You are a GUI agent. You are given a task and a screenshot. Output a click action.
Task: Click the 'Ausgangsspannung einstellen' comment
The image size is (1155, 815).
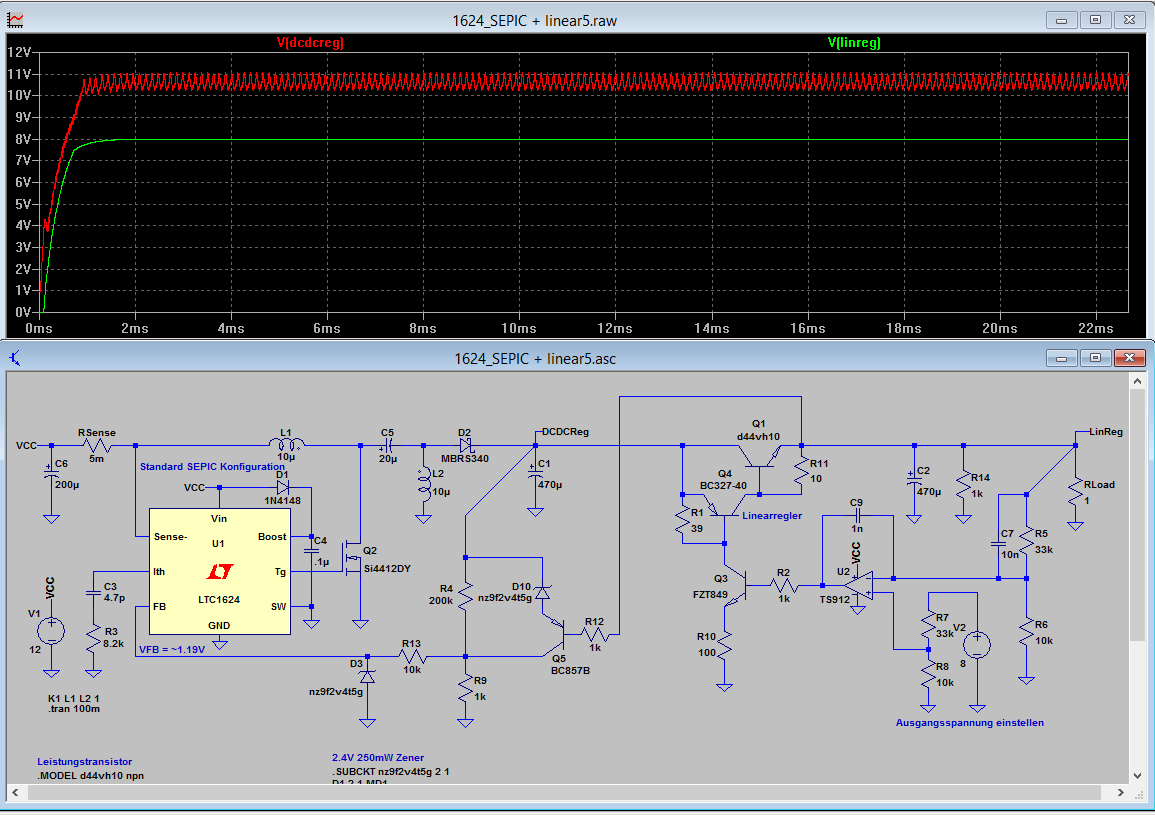click(x=969, y=723)
